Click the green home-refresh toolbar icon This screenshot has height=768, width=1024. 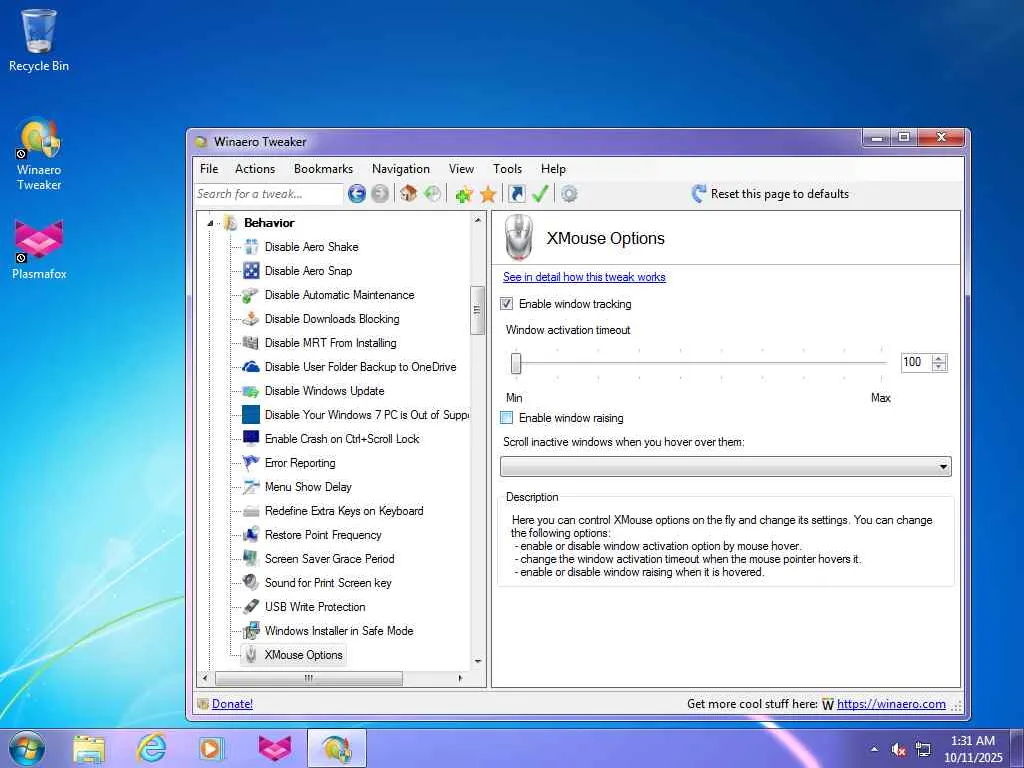pos(432,193)
